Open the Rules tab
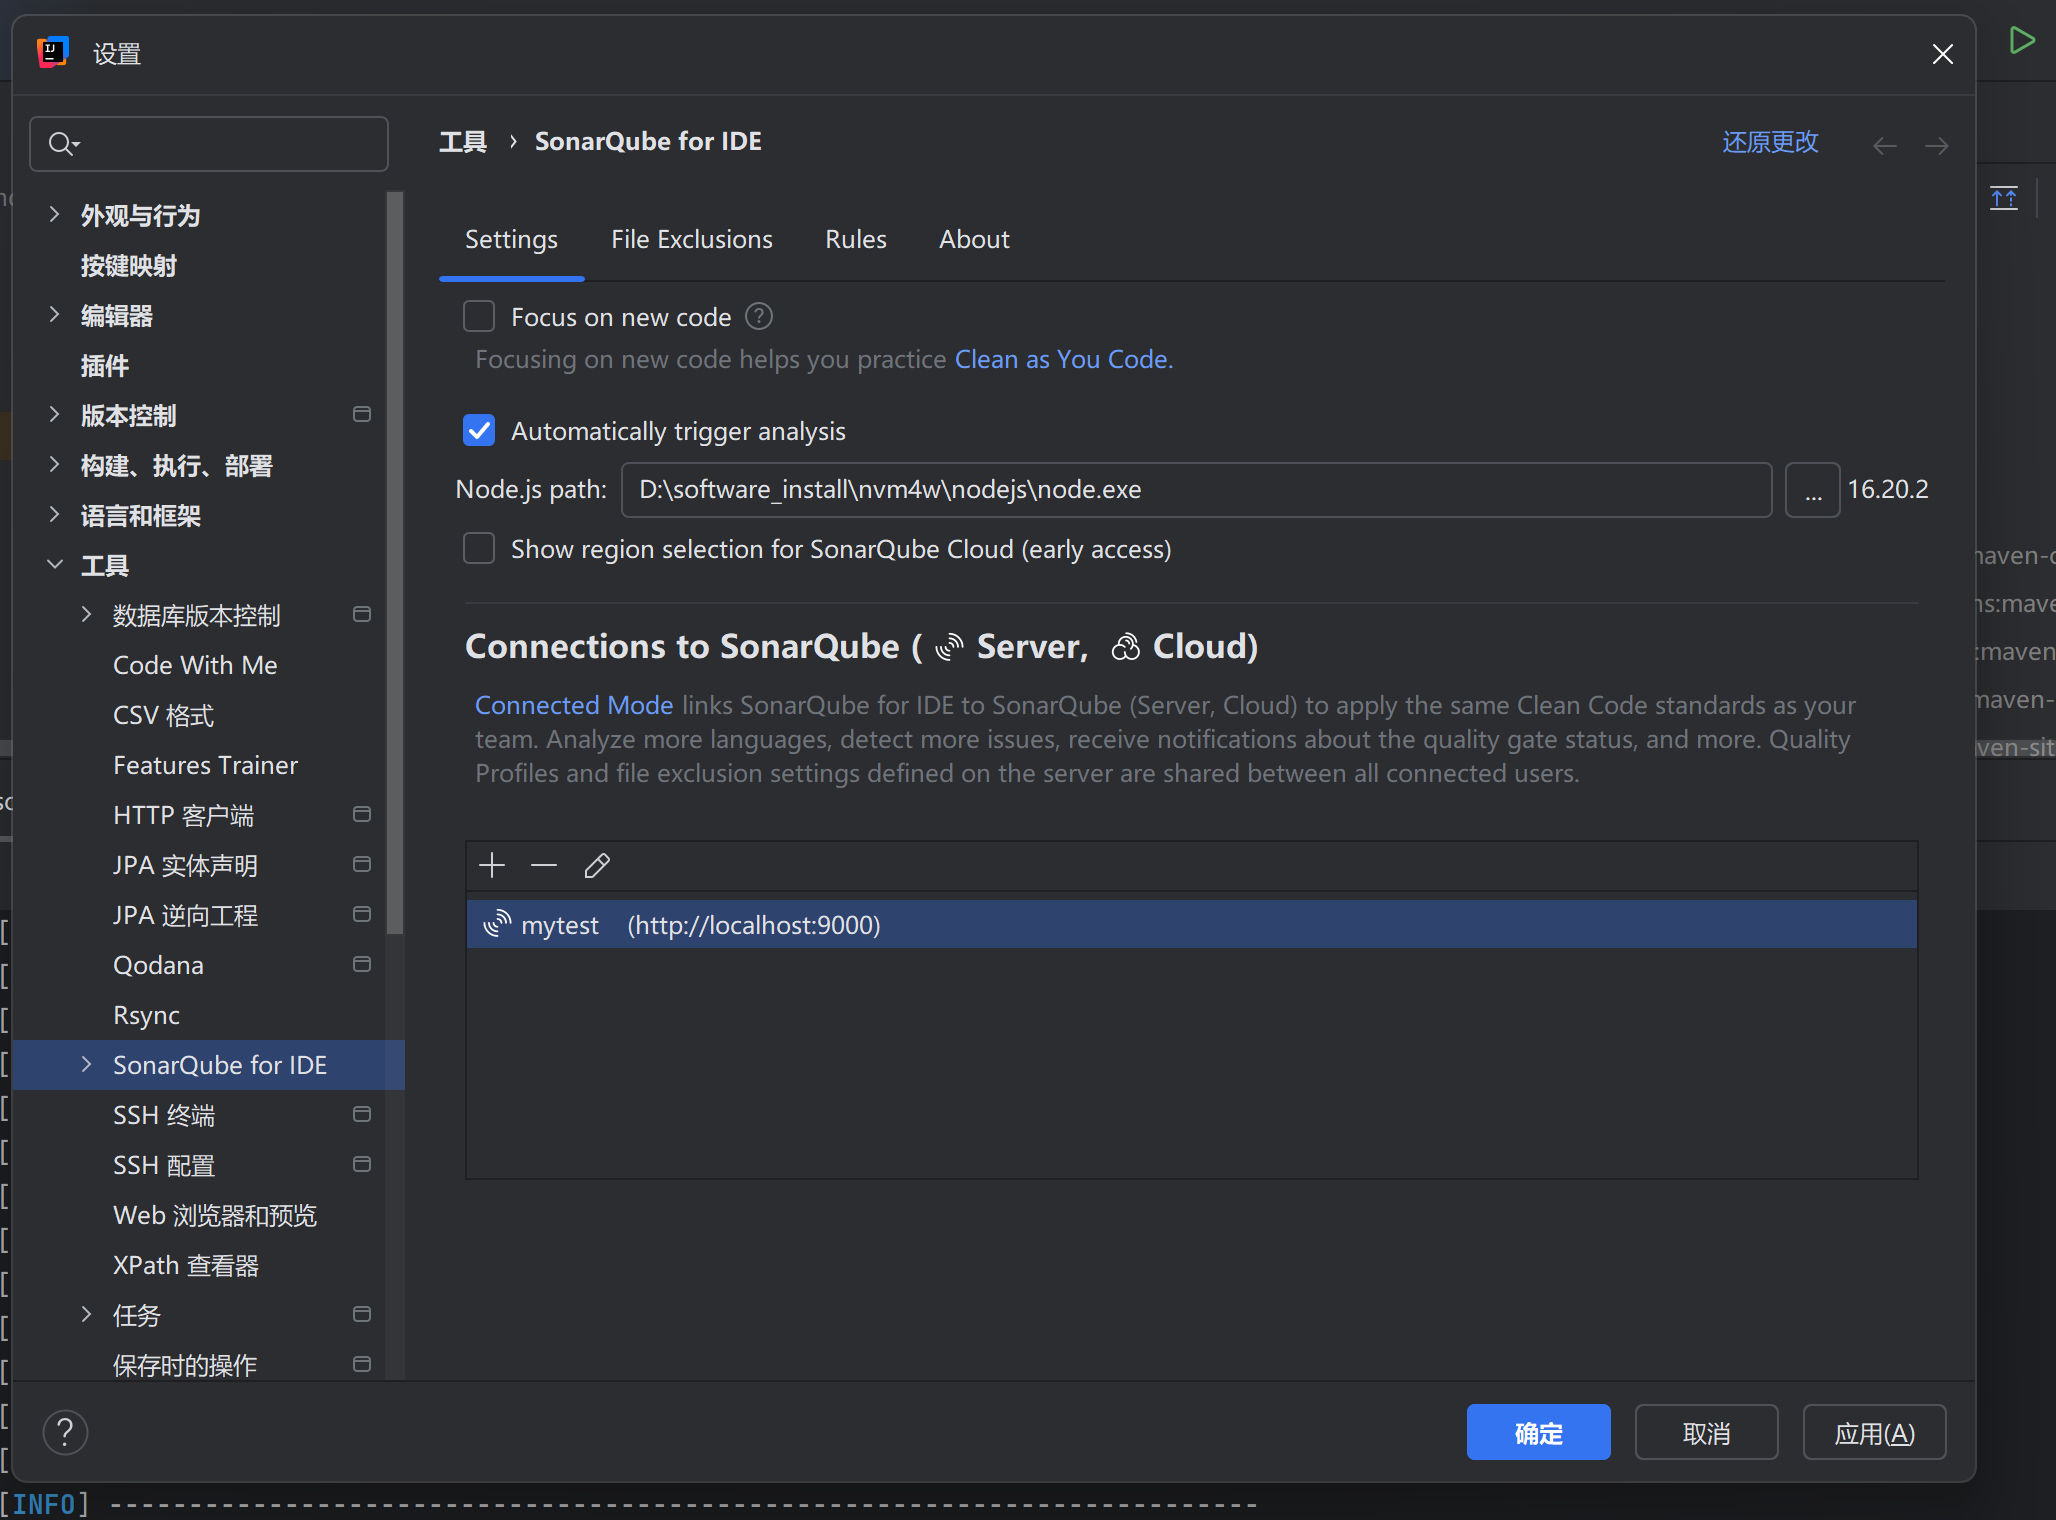2056x1520 pixels. (x=856, y=239)
